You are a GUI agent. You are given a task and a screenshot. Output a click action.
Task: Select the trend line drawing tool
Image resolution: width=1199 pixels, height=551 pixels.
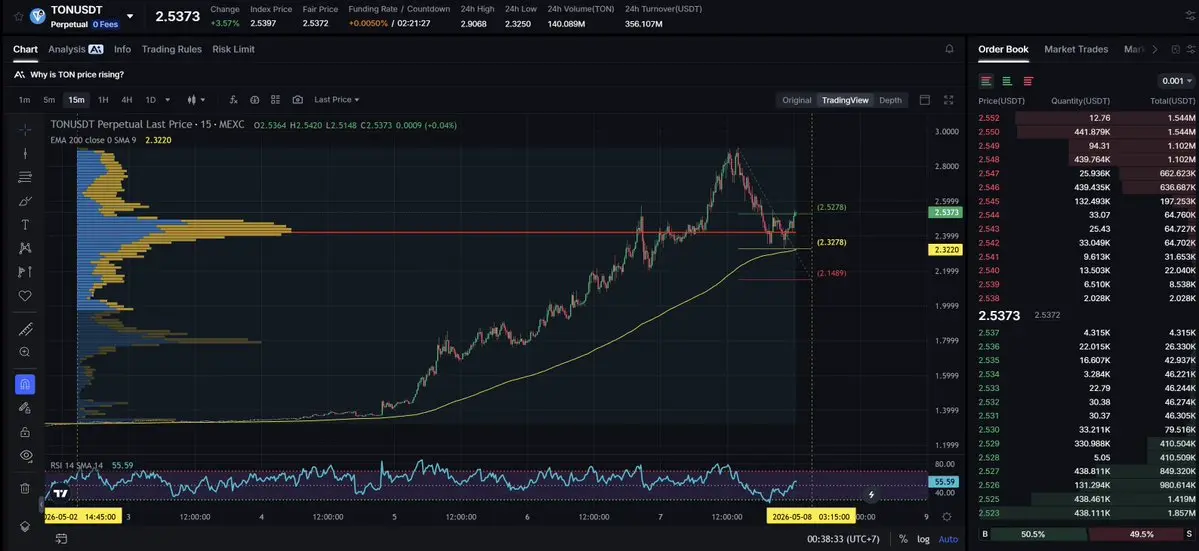(x=24, y=153)
